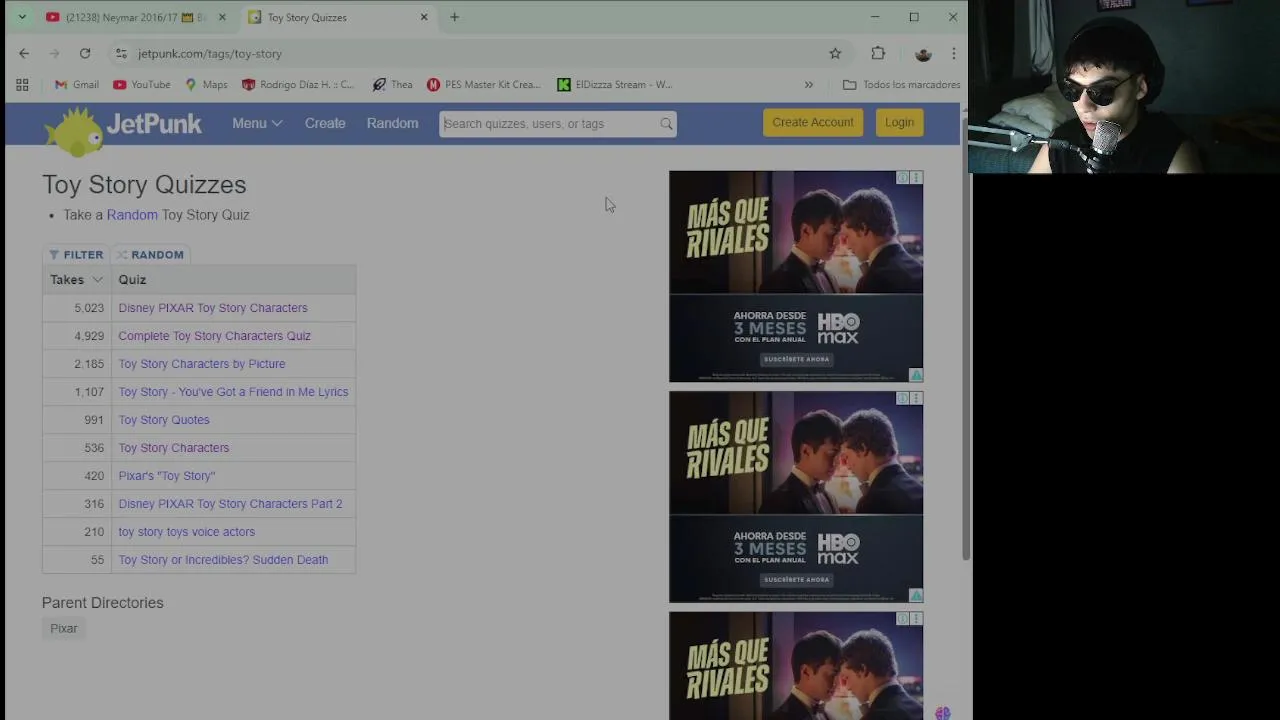This screenshot has width=1280, height=720.
Task: Open the 536-takes Toy Story Characters quiz
Action: [174, 448]
